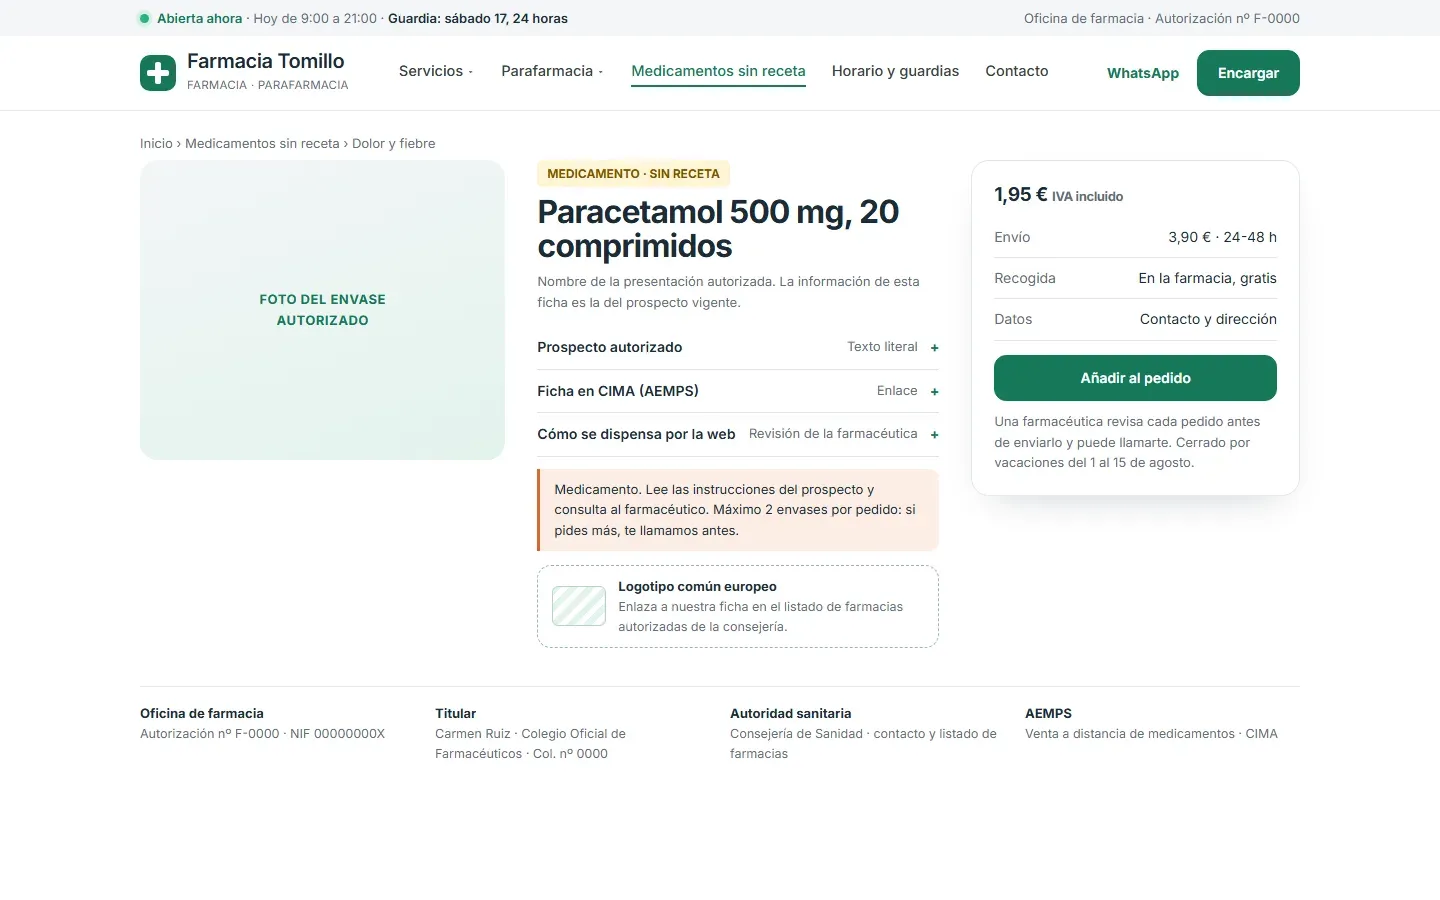Click the green open-status dot
This screenshot has height=900, width=1440.
tap(145, 18)
